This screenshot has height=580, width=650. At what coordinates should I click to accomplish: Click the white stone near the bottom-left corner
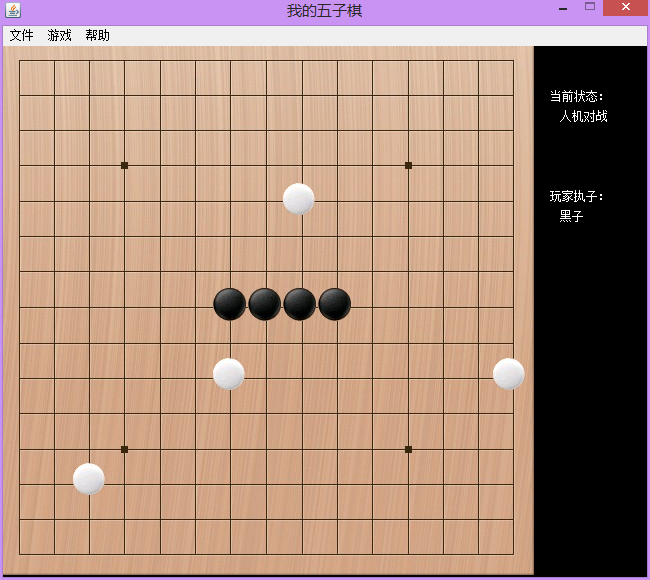[89, 479]
